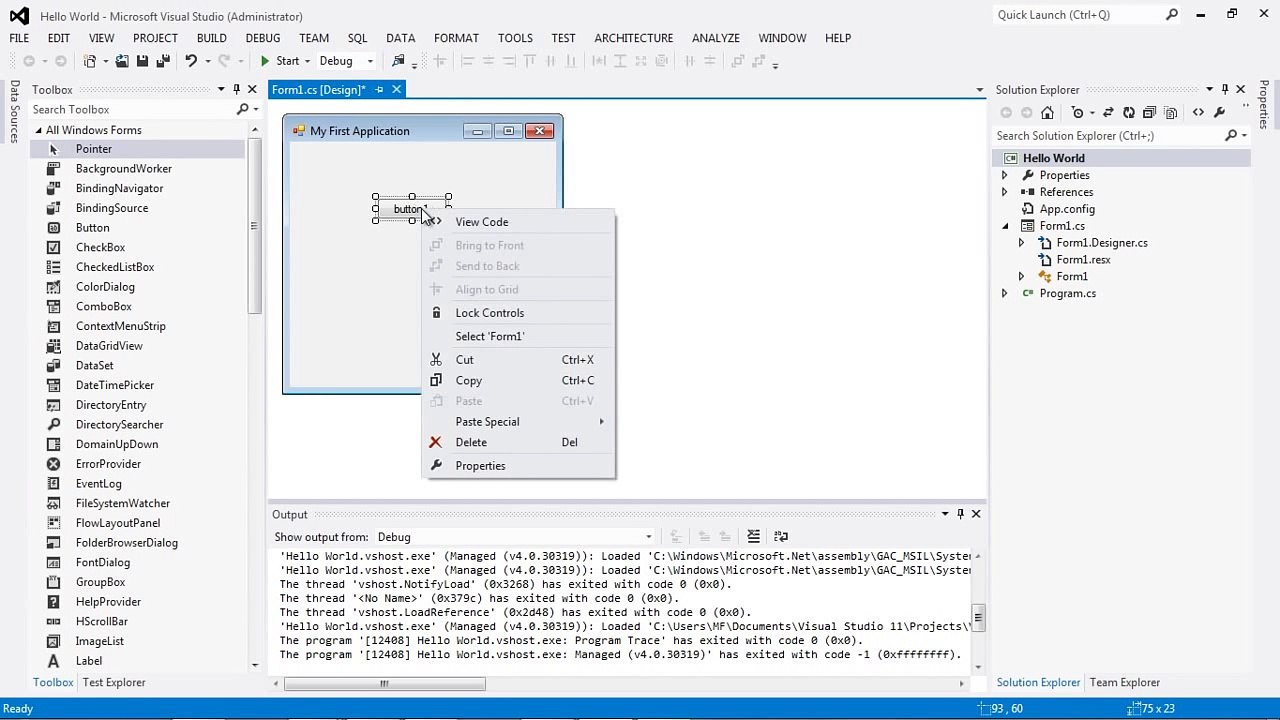Click Sync with Active Document icon
Screen dimensions: 1280x720
(x=1108, y=112)
